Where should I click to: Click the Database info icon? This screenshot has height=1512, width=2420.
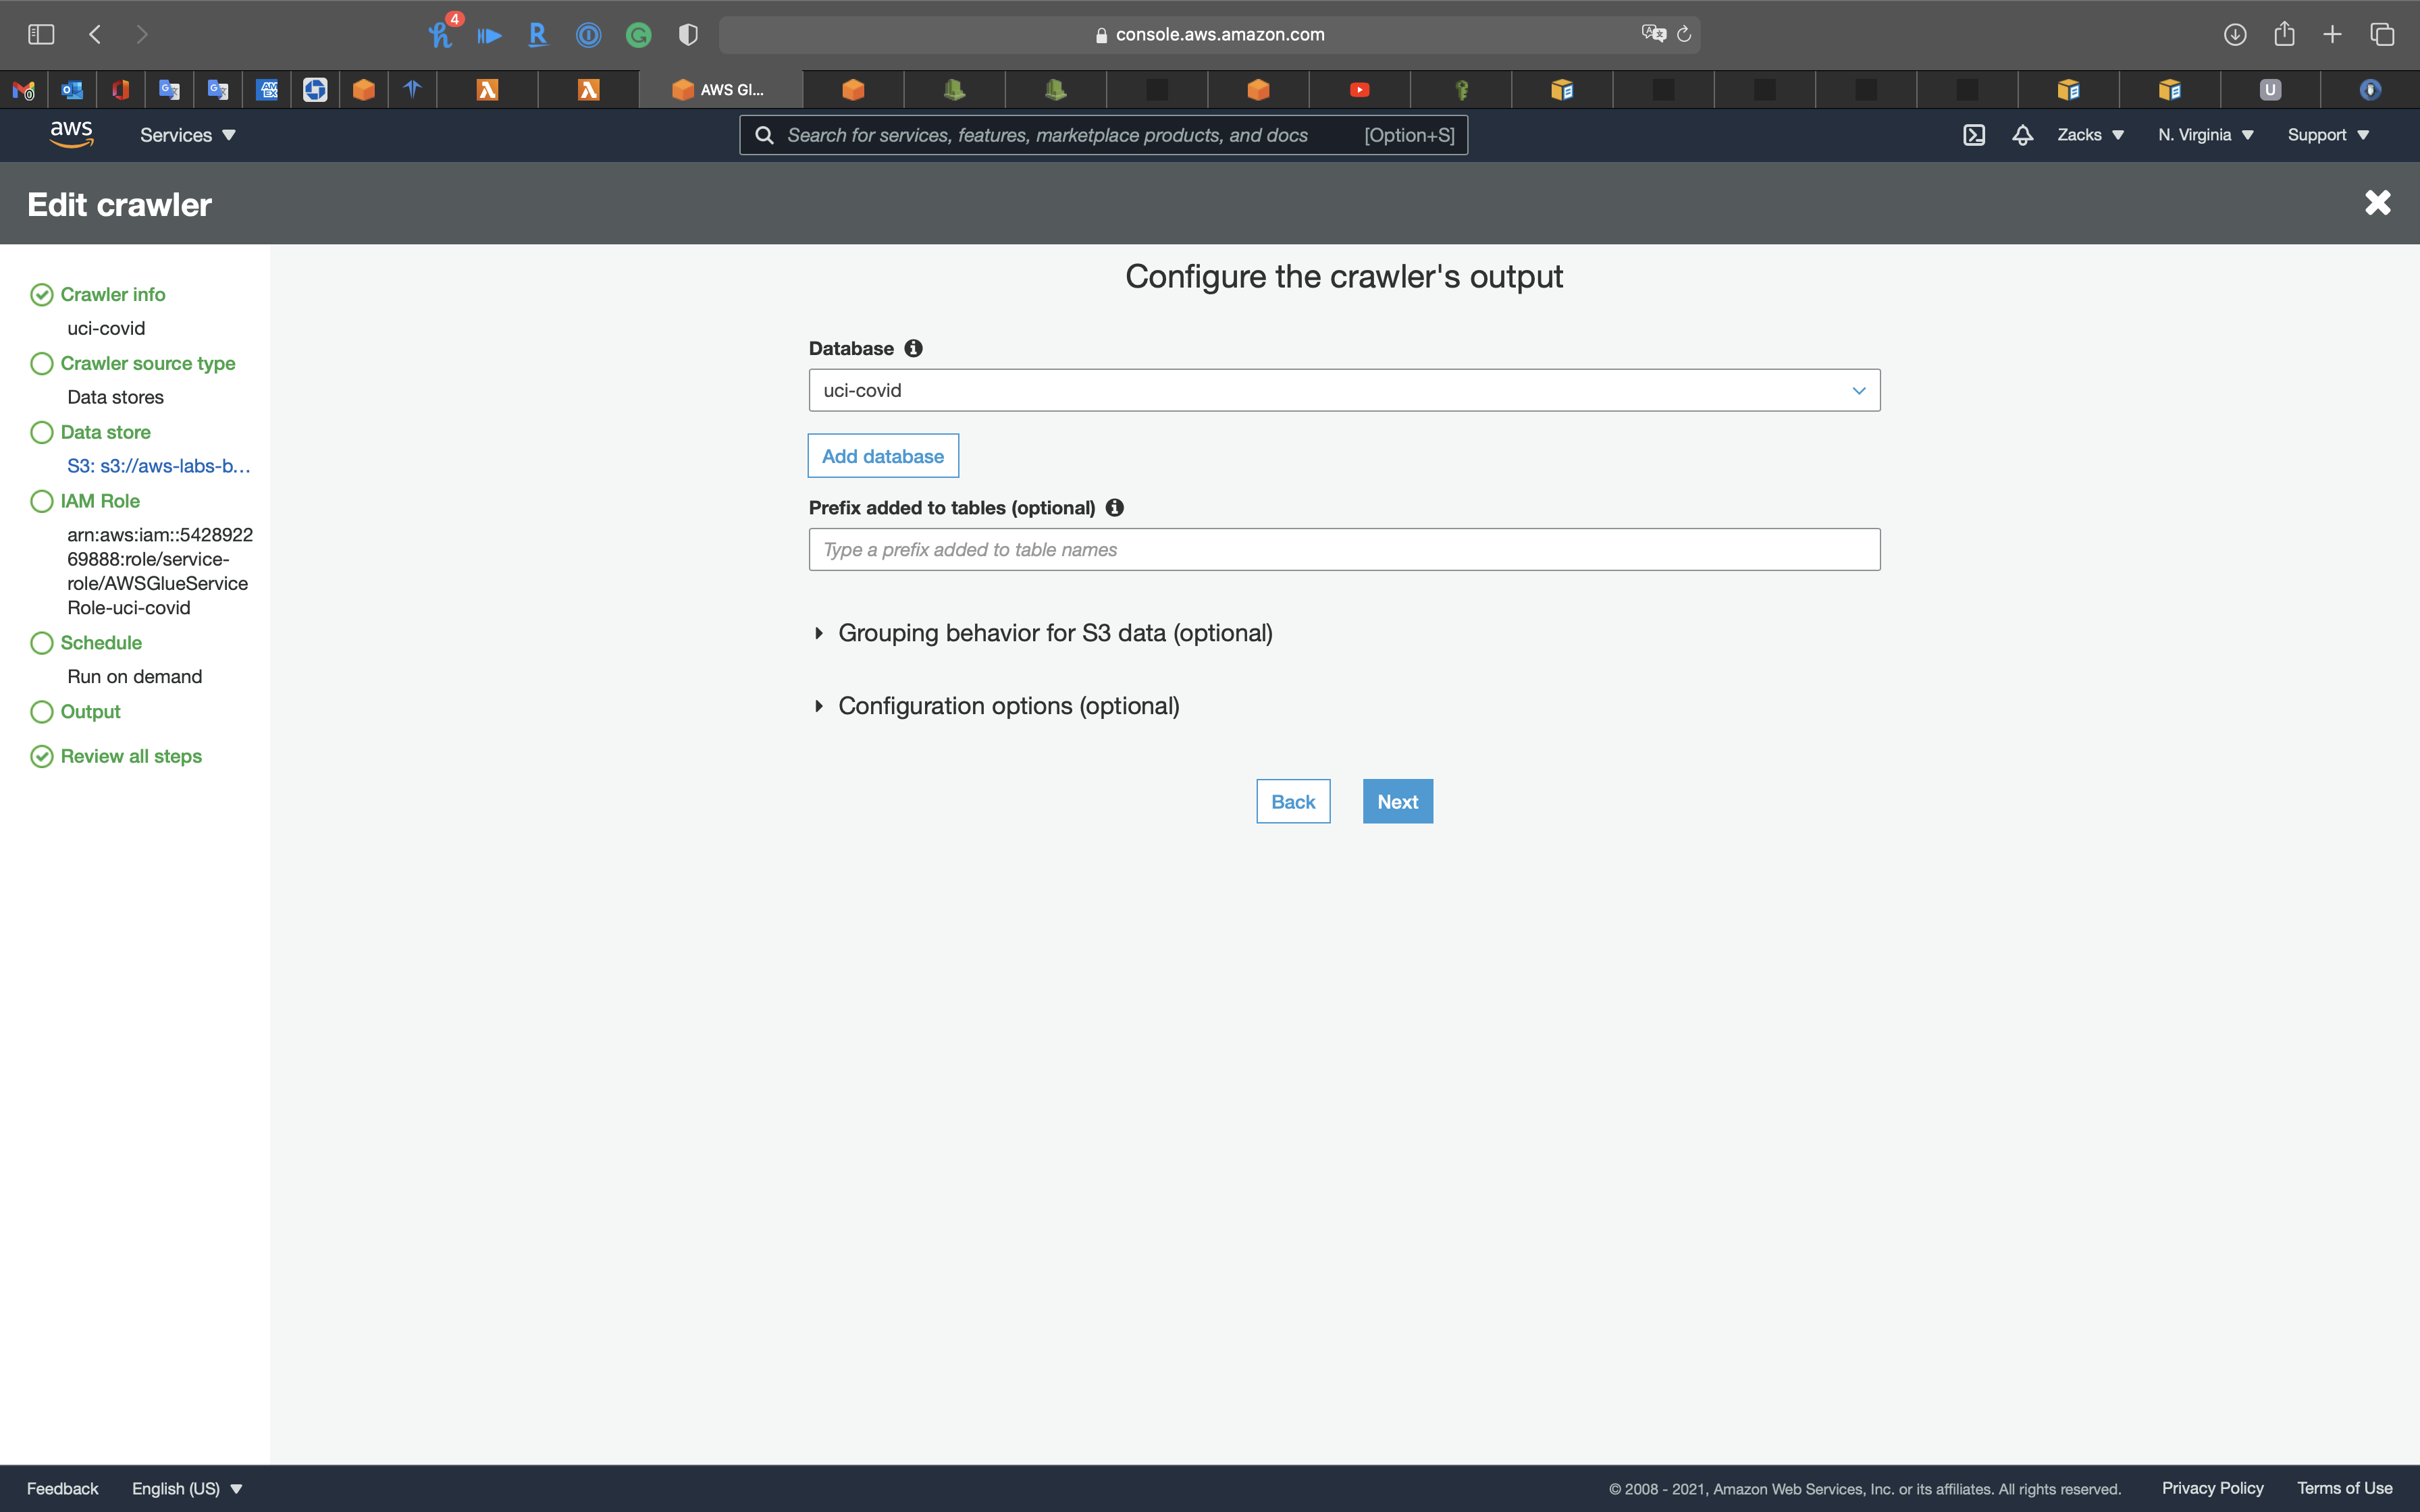point(913,348)
